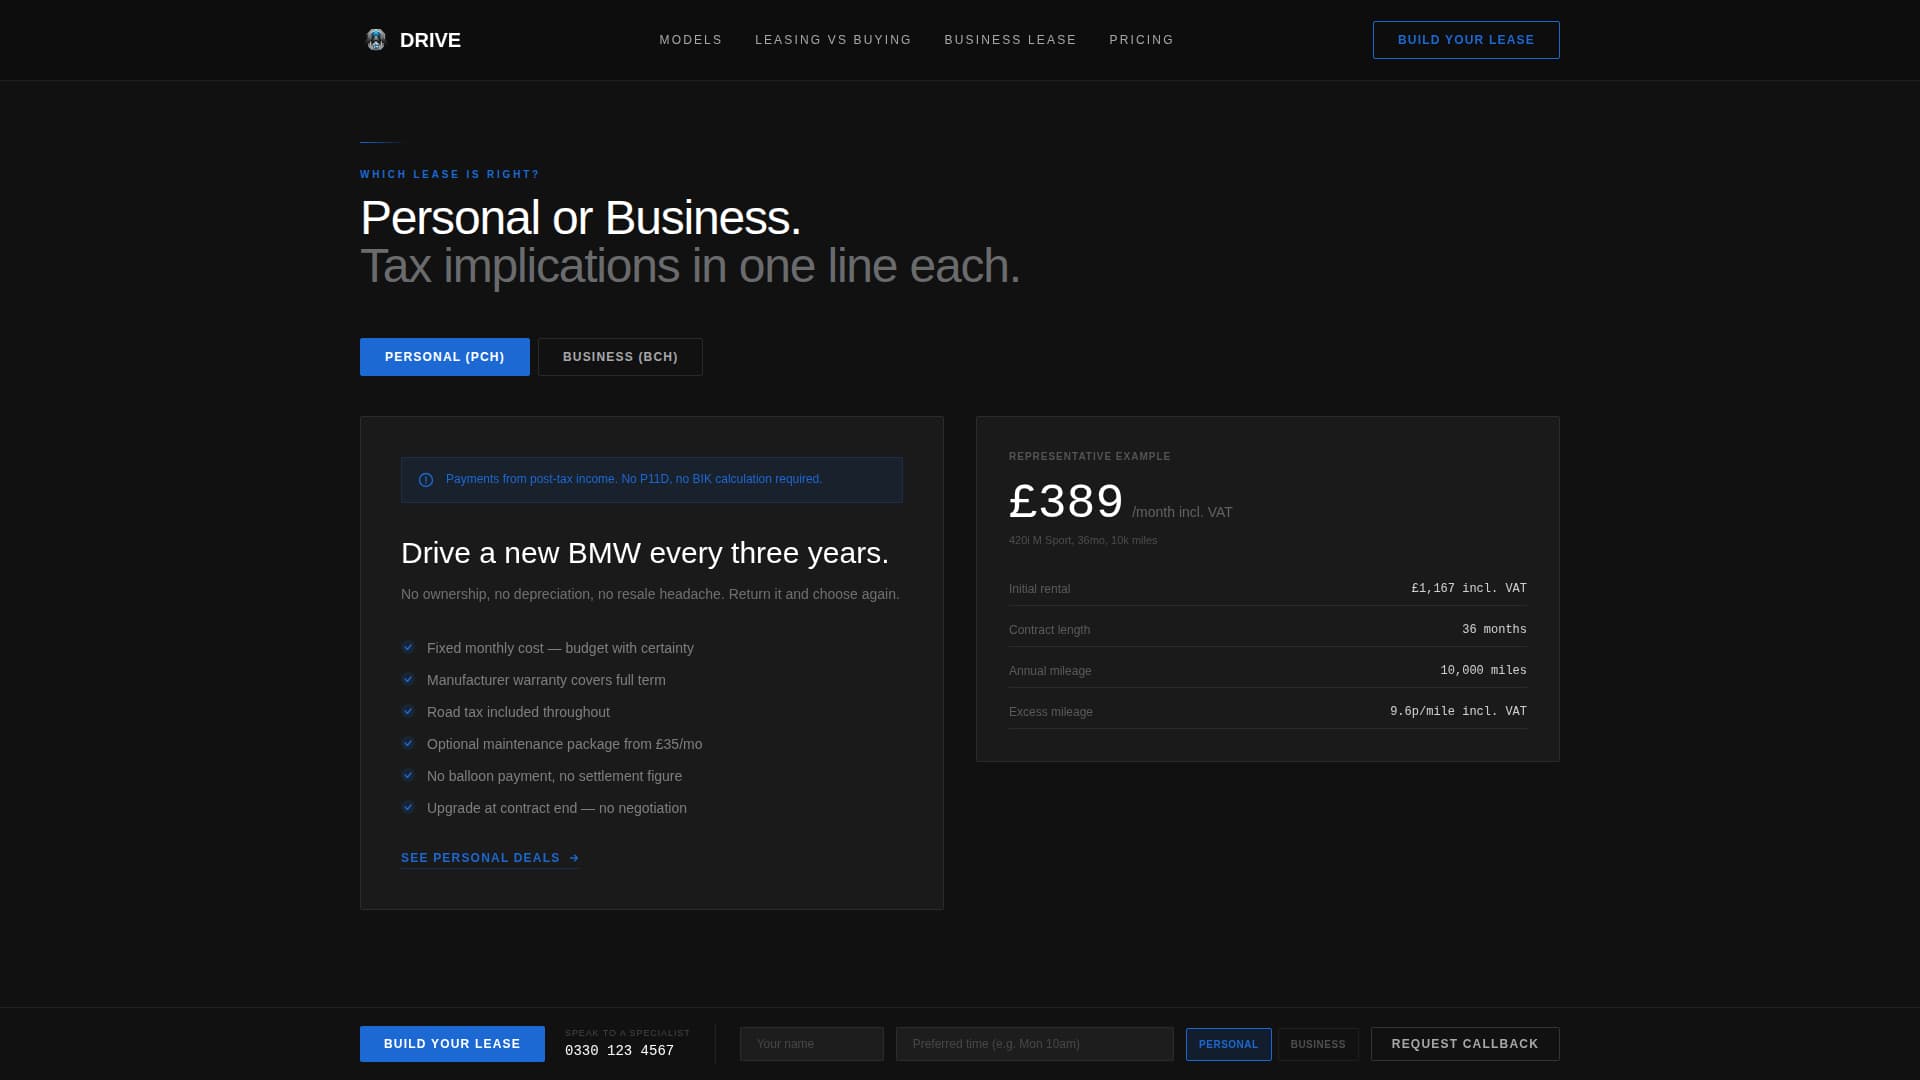Click the arrow icon after See Personal Deals
1920x1080 pixels.
(574, 858)
